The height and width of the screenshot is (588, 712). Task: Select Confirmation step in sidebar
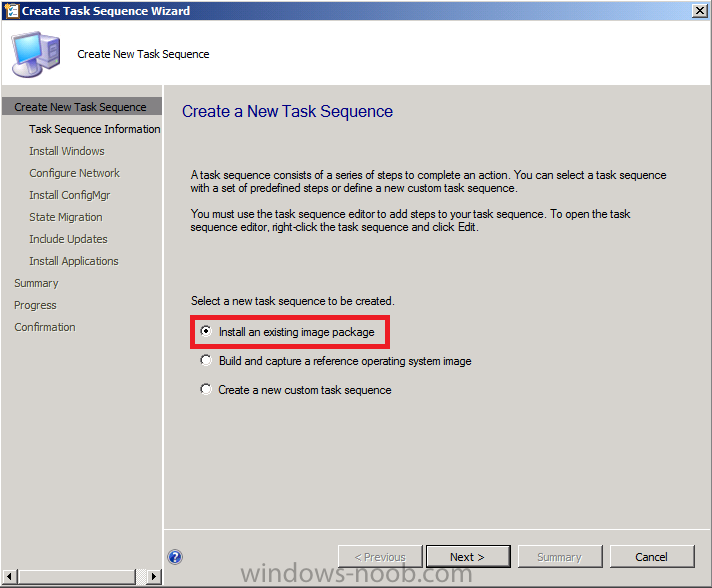click(x=44, y=327)
